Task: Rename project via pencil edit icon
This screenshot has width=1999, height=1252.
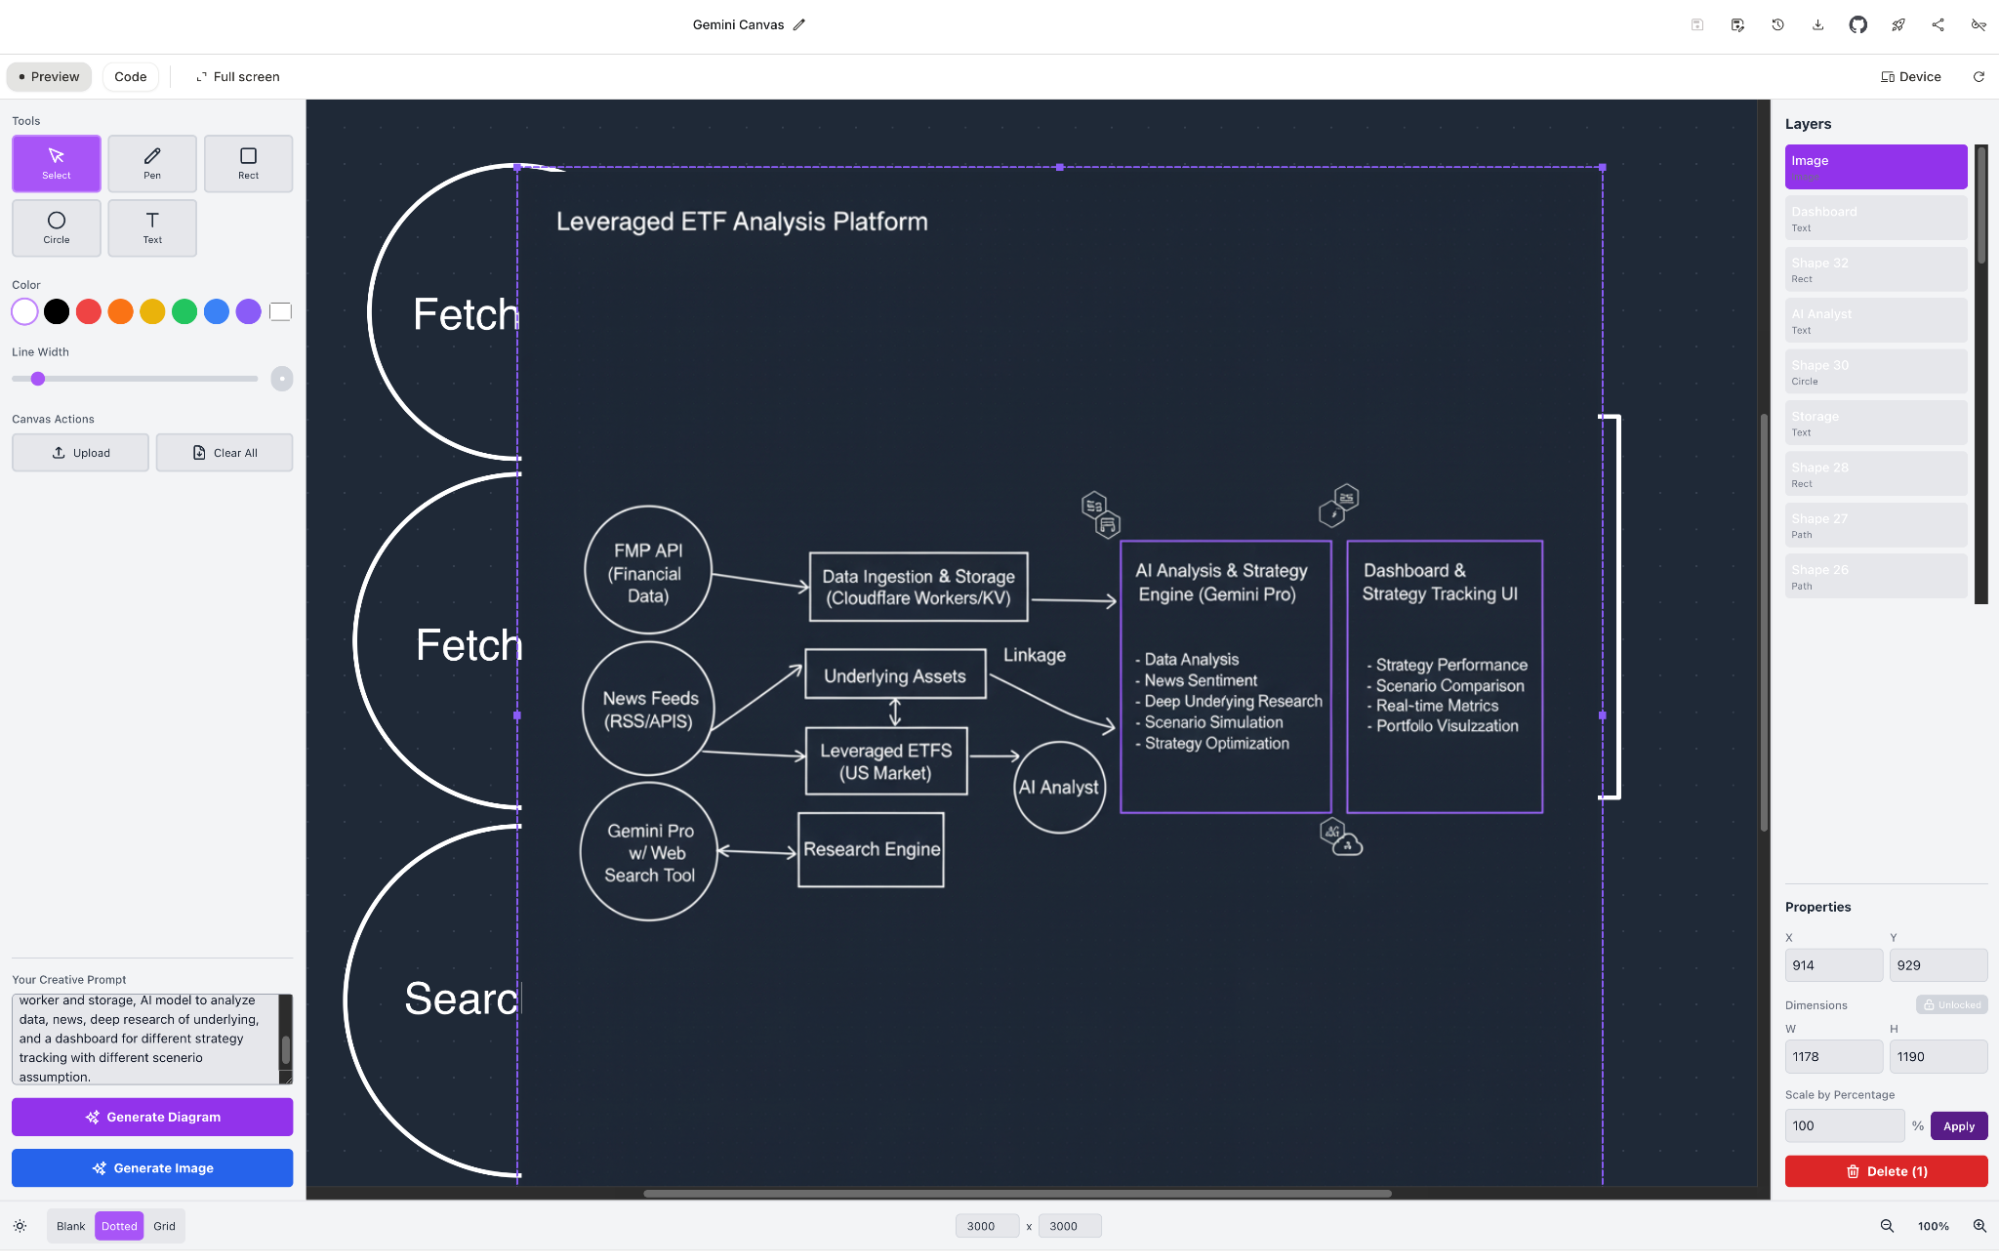Action: point(799,25)
